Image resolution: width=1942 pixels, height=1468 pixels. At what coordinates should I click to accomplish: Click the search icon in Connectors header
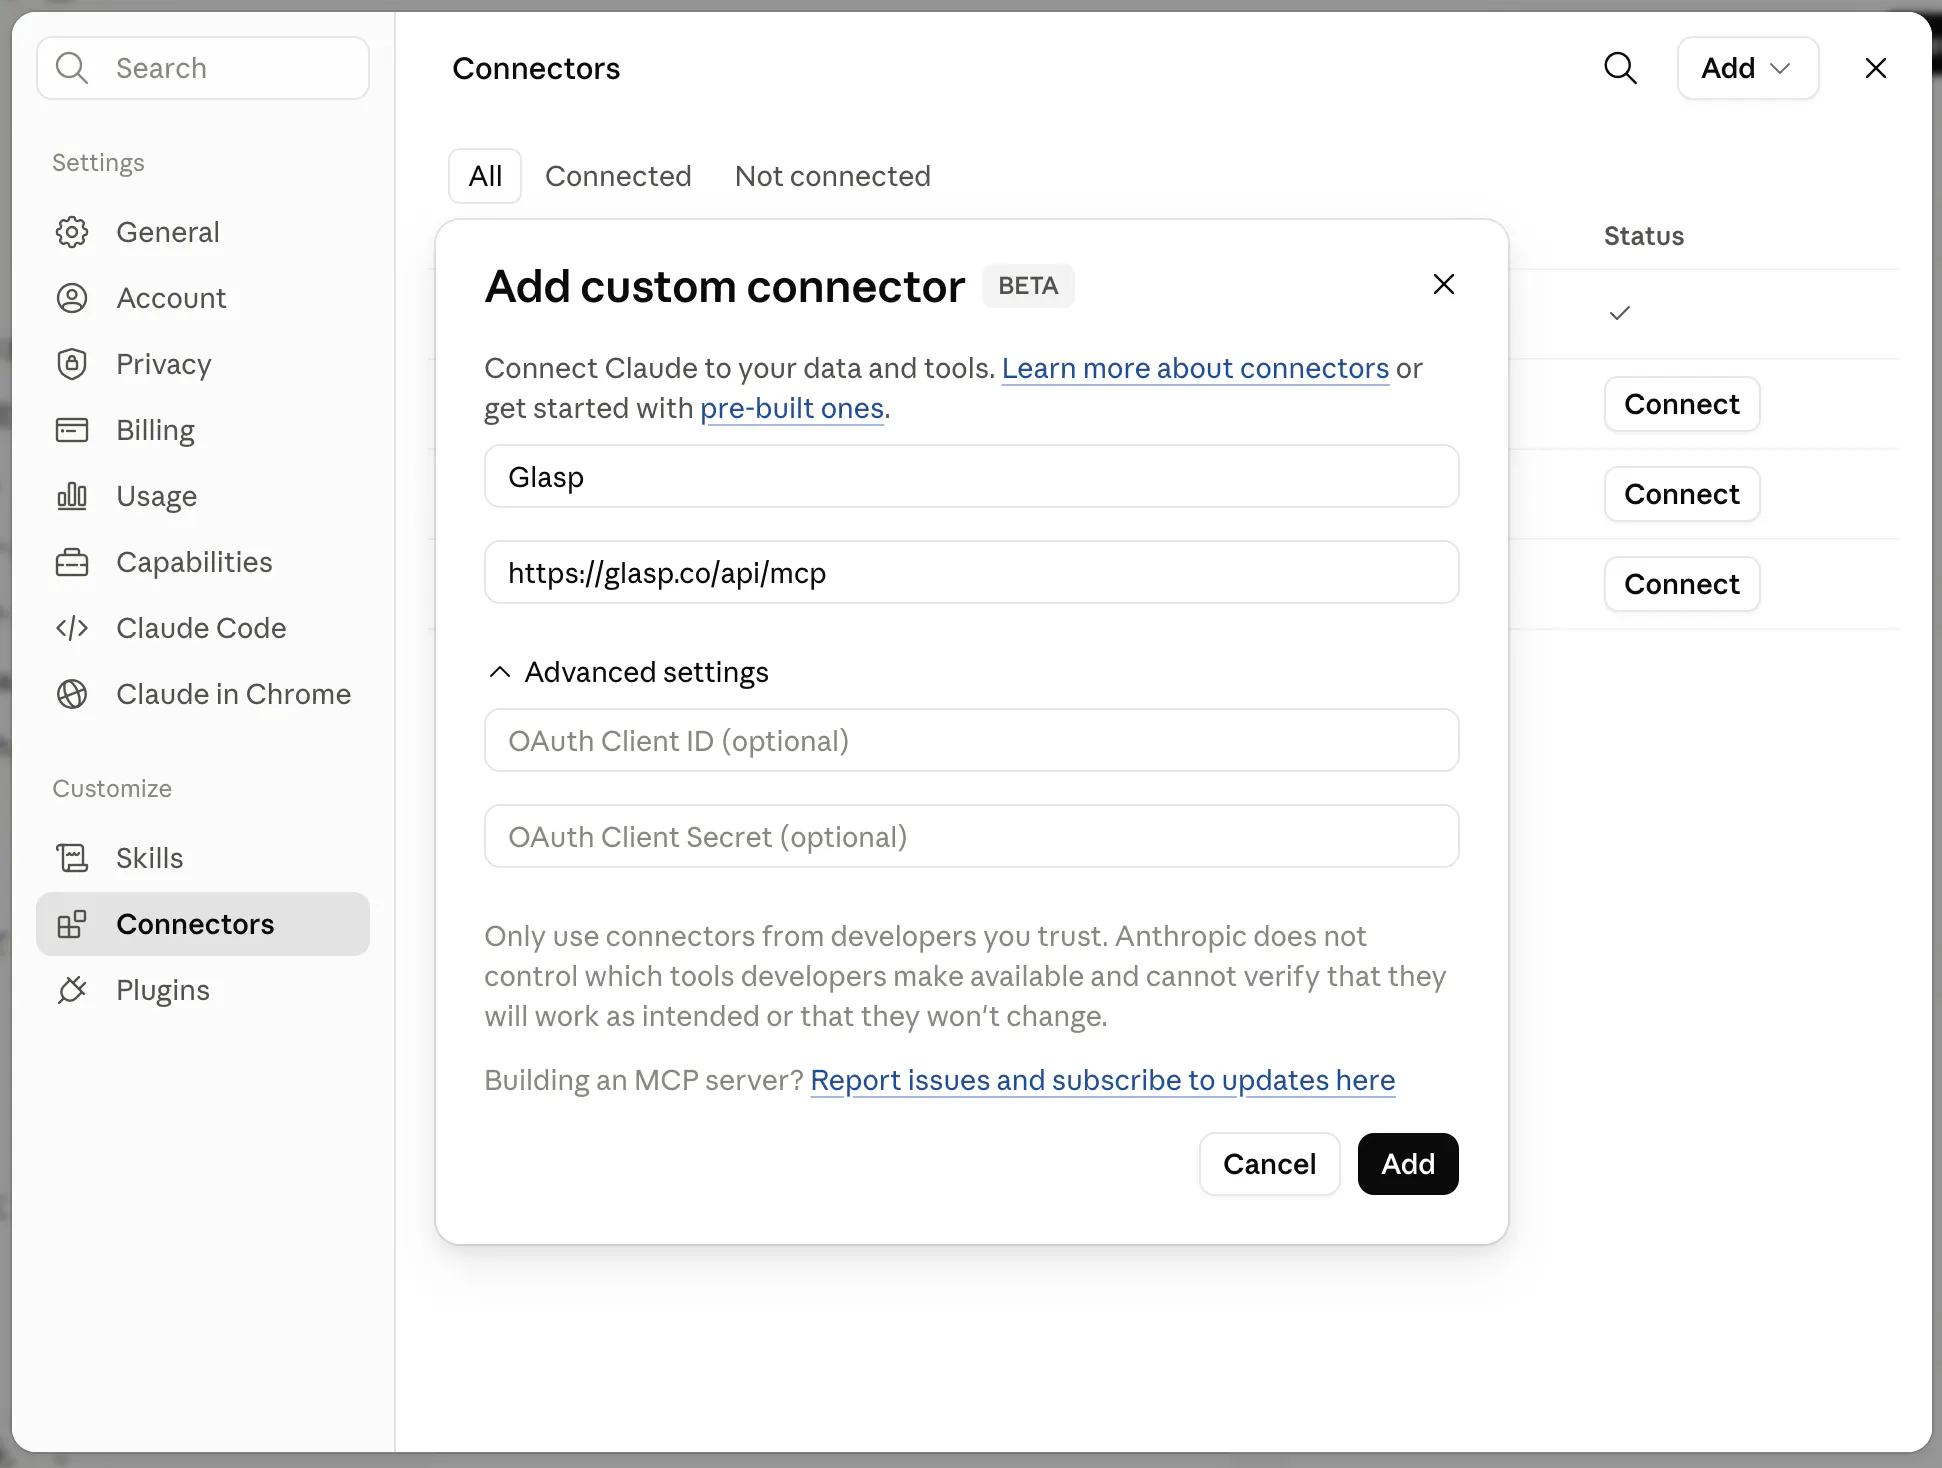pos(1620,68)
